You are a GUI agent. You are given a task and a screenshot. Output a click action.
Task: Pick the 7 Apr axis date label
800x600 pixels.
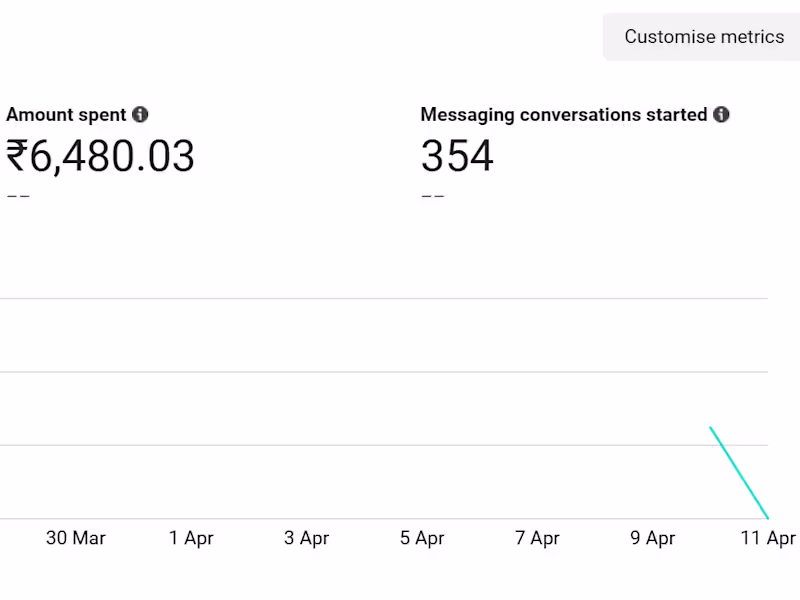(537, 538)
